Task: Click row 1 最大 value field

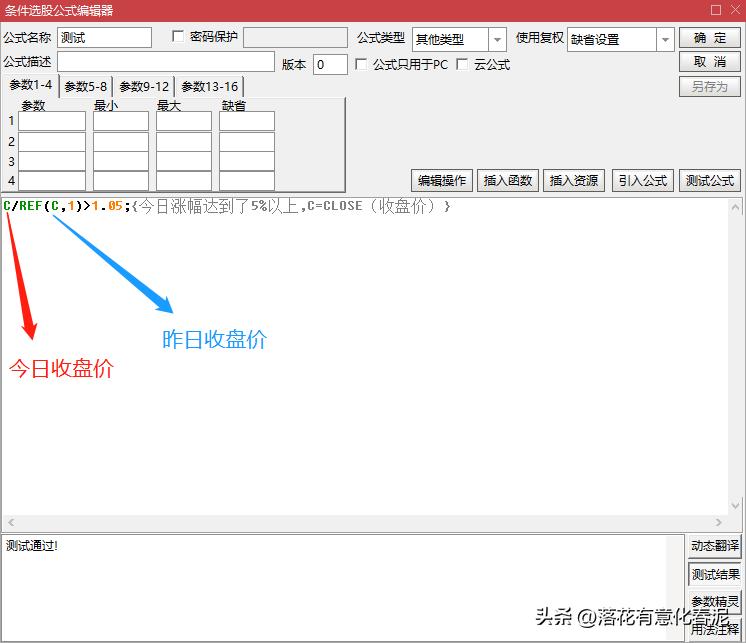Action: (x=184, y=121)
